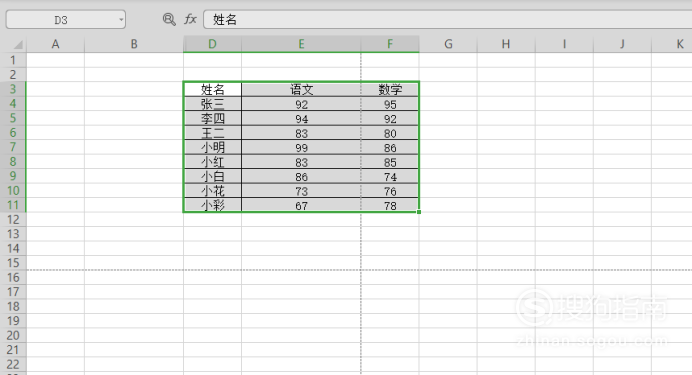Screen dimensions: 692x375
Task: Click the select-all corner triangle
Action: coord(18,44)
